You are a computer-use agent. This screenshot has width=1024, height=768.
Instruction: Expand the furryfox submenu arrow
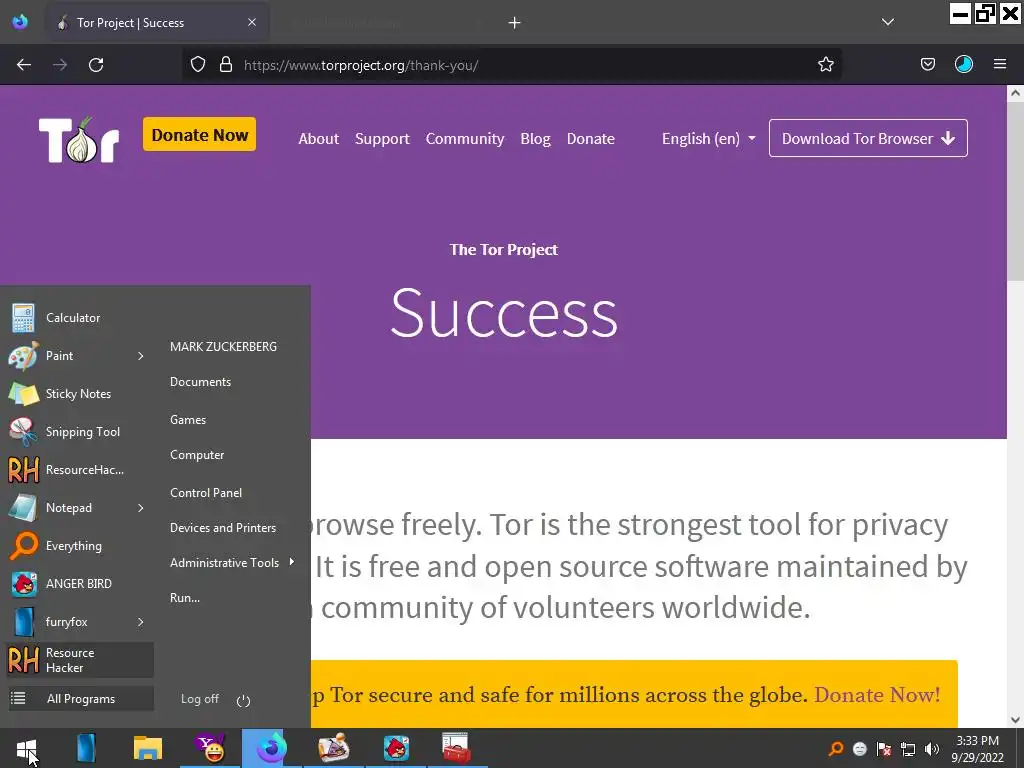pyautogui.click(x=141, y=622)
